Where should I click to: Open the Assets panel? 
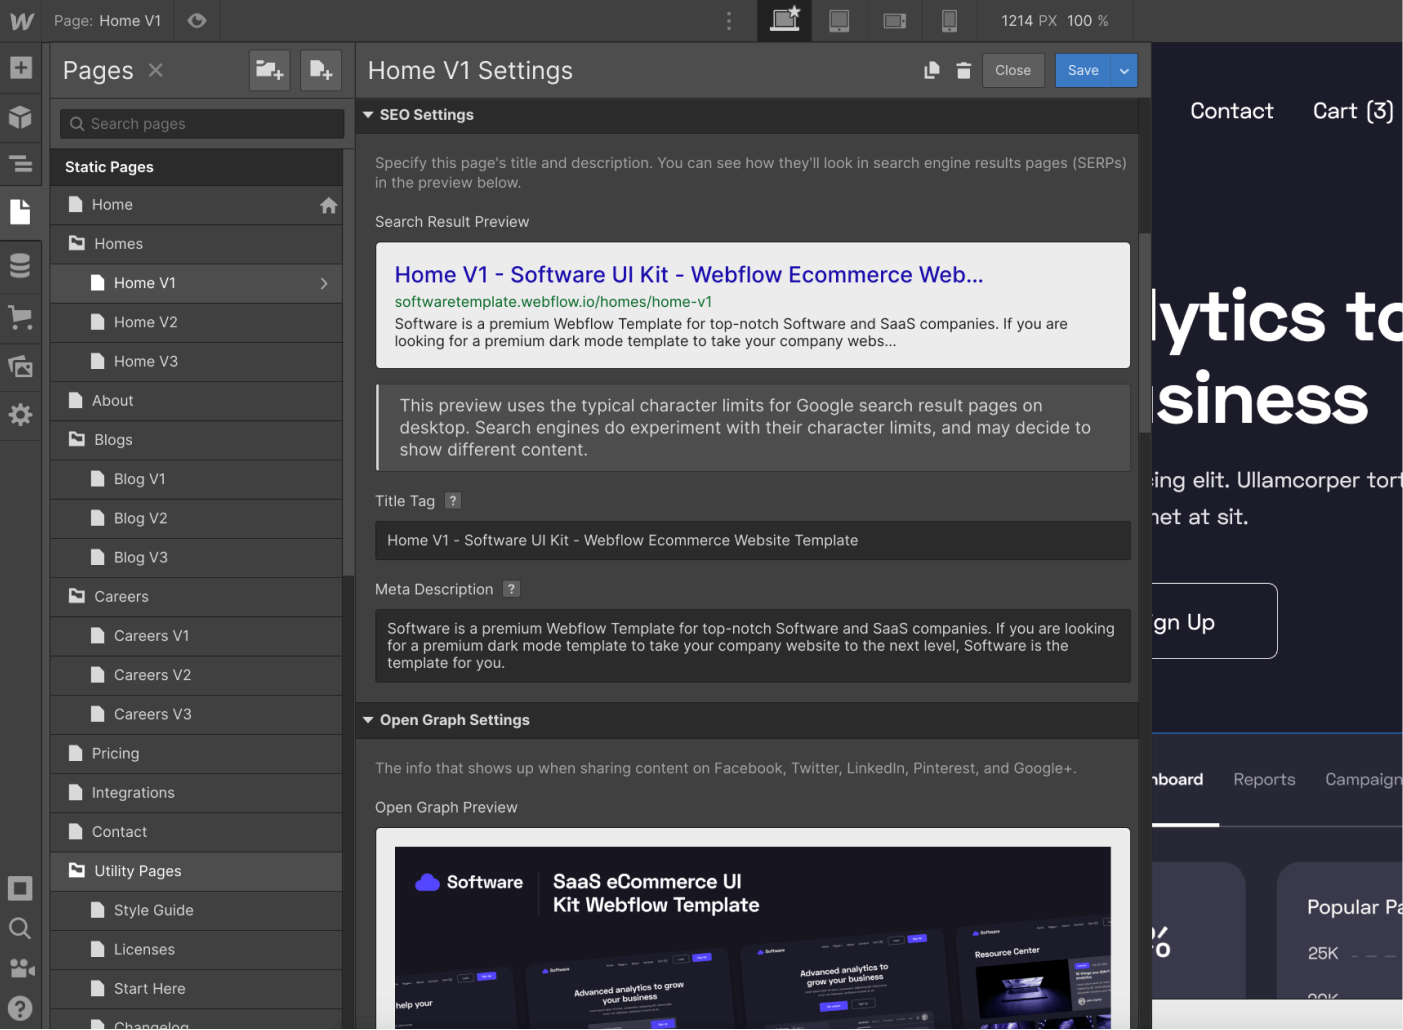point(20,366)
